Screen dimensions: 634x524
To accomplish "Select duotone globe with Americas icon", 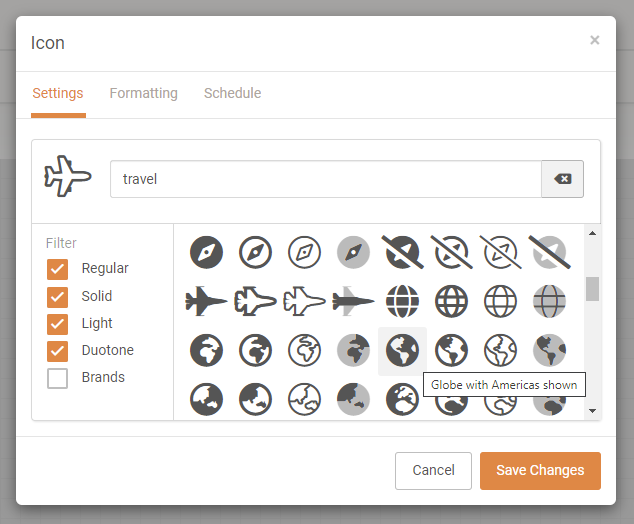I will click(x=549, y=350).
